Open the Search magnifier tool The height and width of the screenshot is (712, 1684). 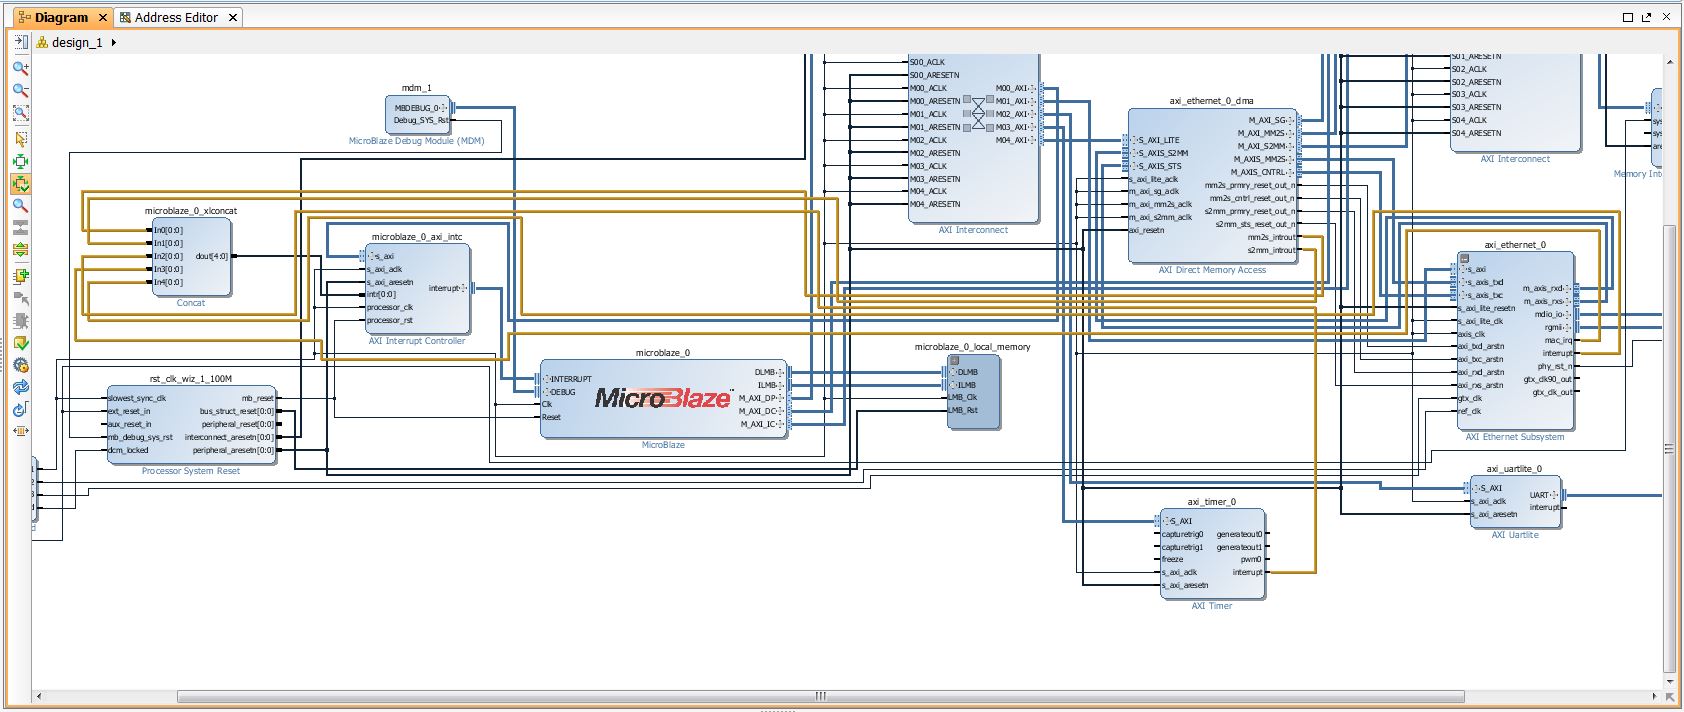click(x=20, y=206)
